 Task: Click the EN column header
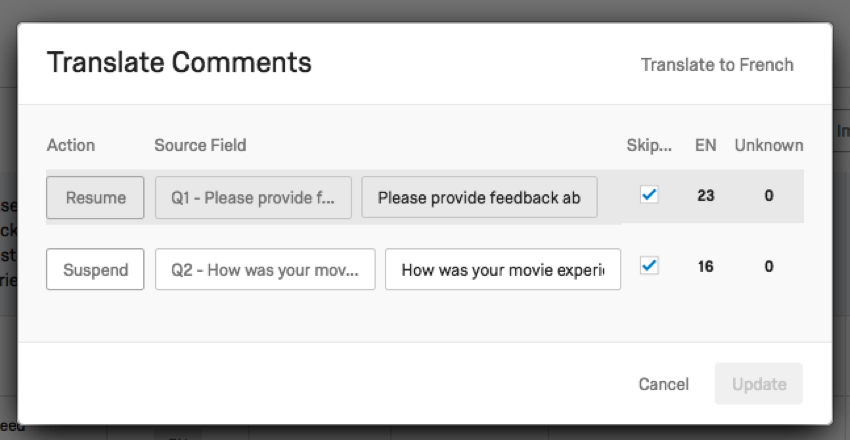(x=706, y=145)
